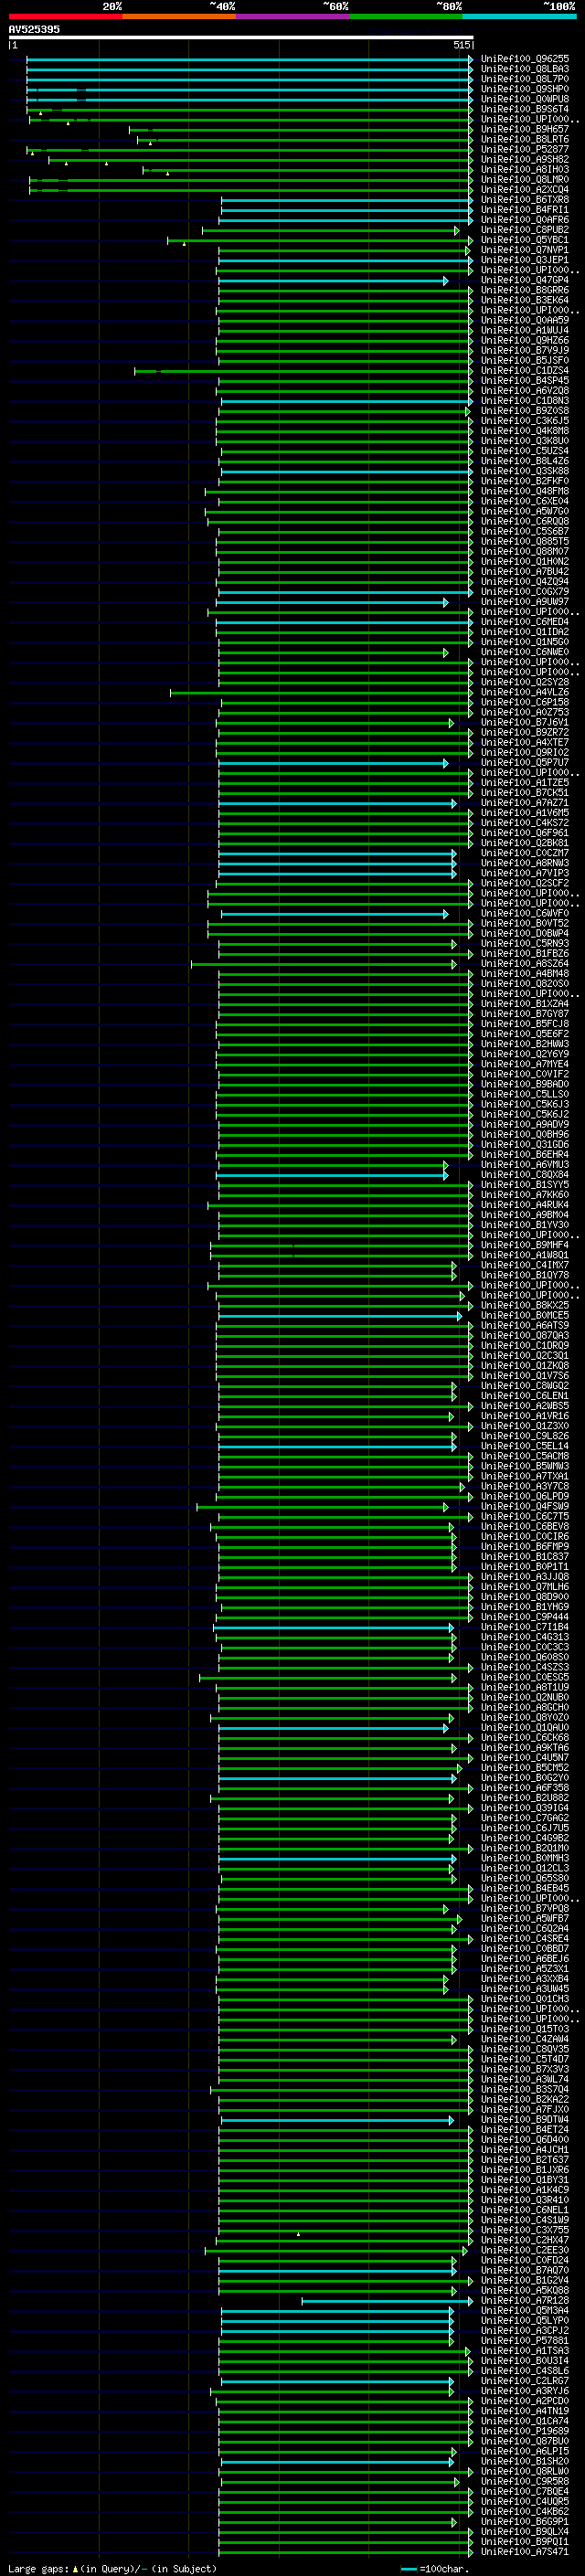Image resolution: width=585 pixels, height=2576 pixels.
Task: Select the UniRef100_Q2C3Q1 label
Action: click(525, 1355)
